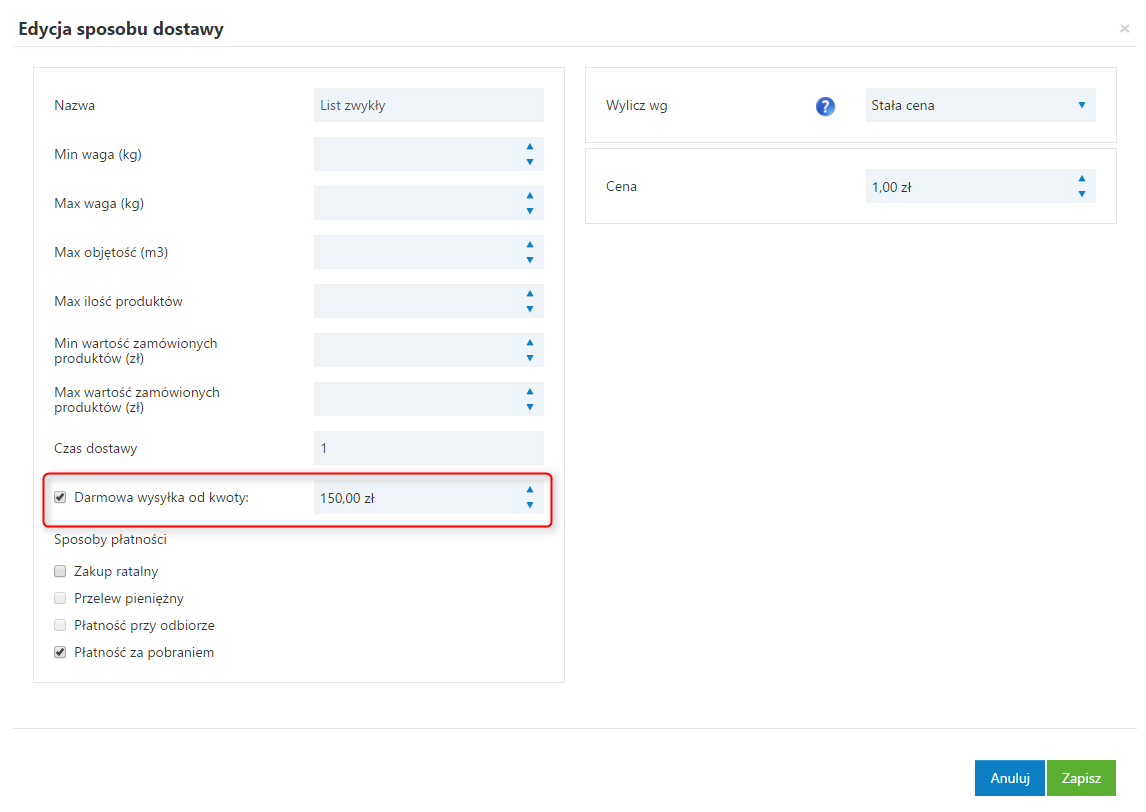1146x812 pixels.
Task: Focus the Czas dostawy input field
Action: [x=428, y=448]
